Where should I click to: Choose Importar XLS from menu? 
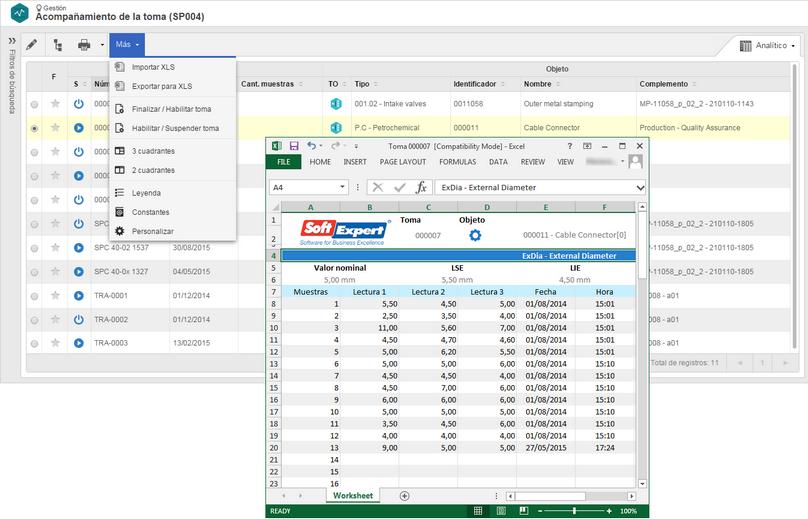point(153,67)
